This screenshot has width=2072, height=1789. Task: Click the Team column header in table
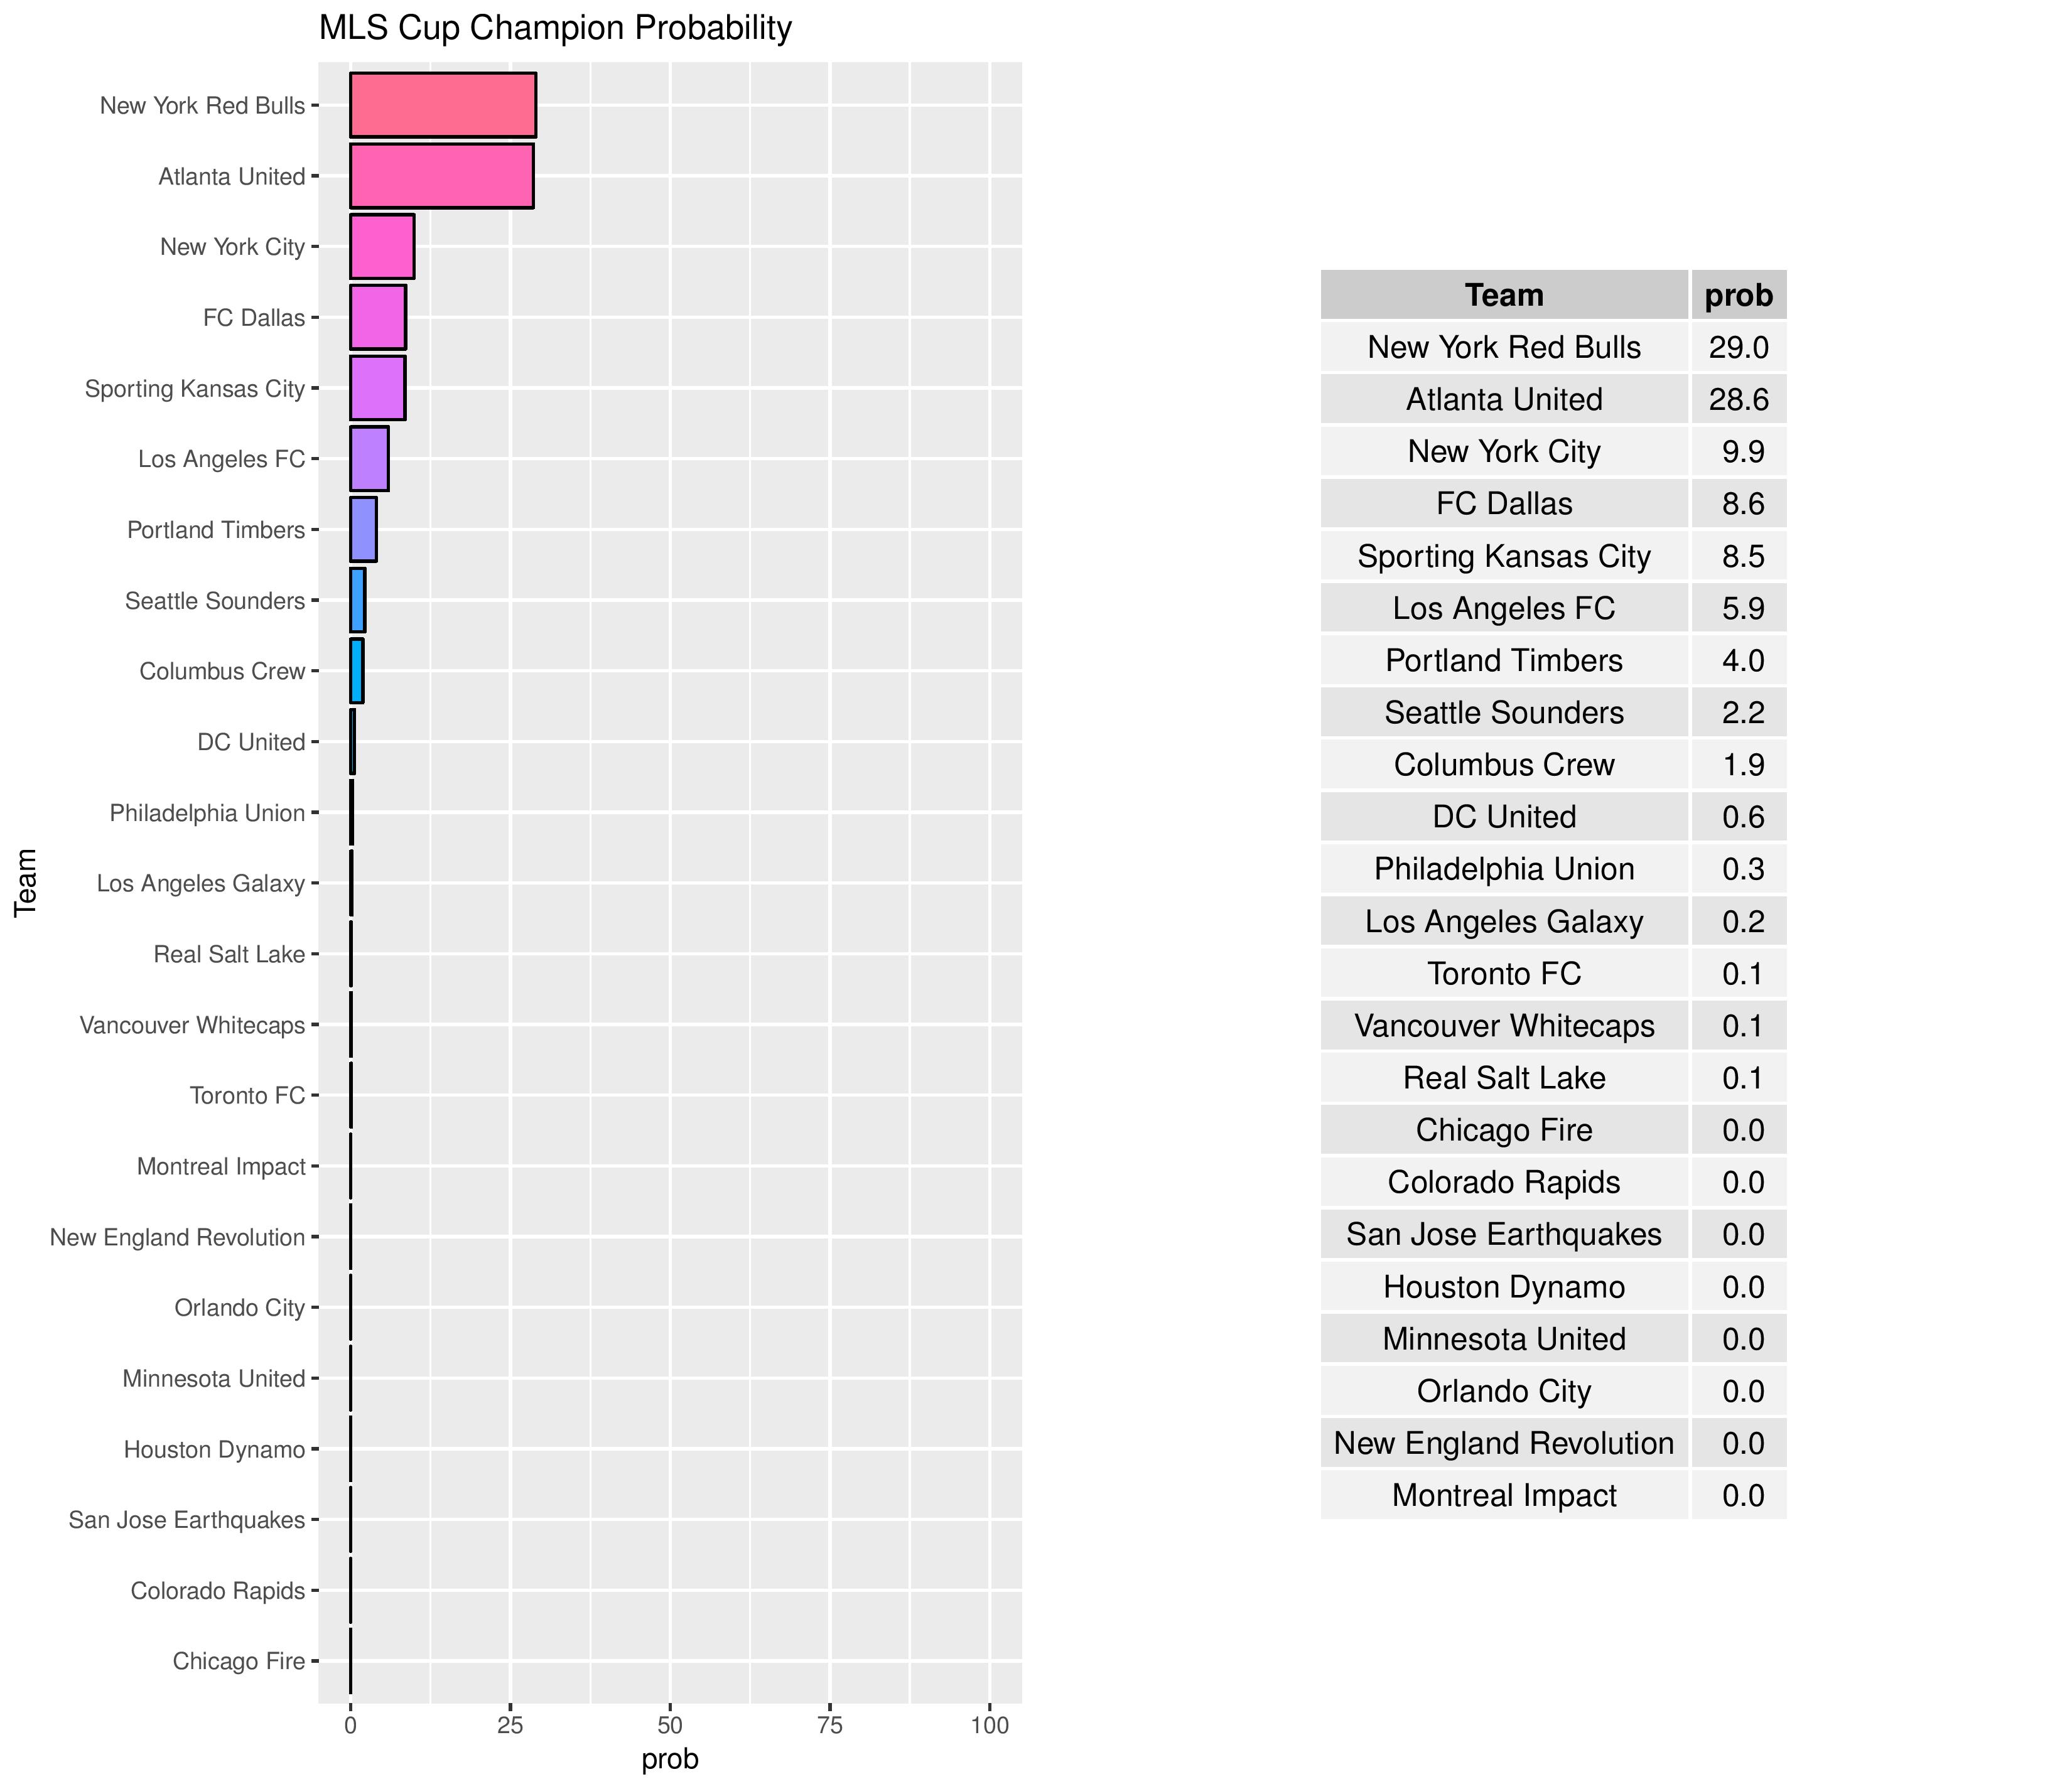1503,295
